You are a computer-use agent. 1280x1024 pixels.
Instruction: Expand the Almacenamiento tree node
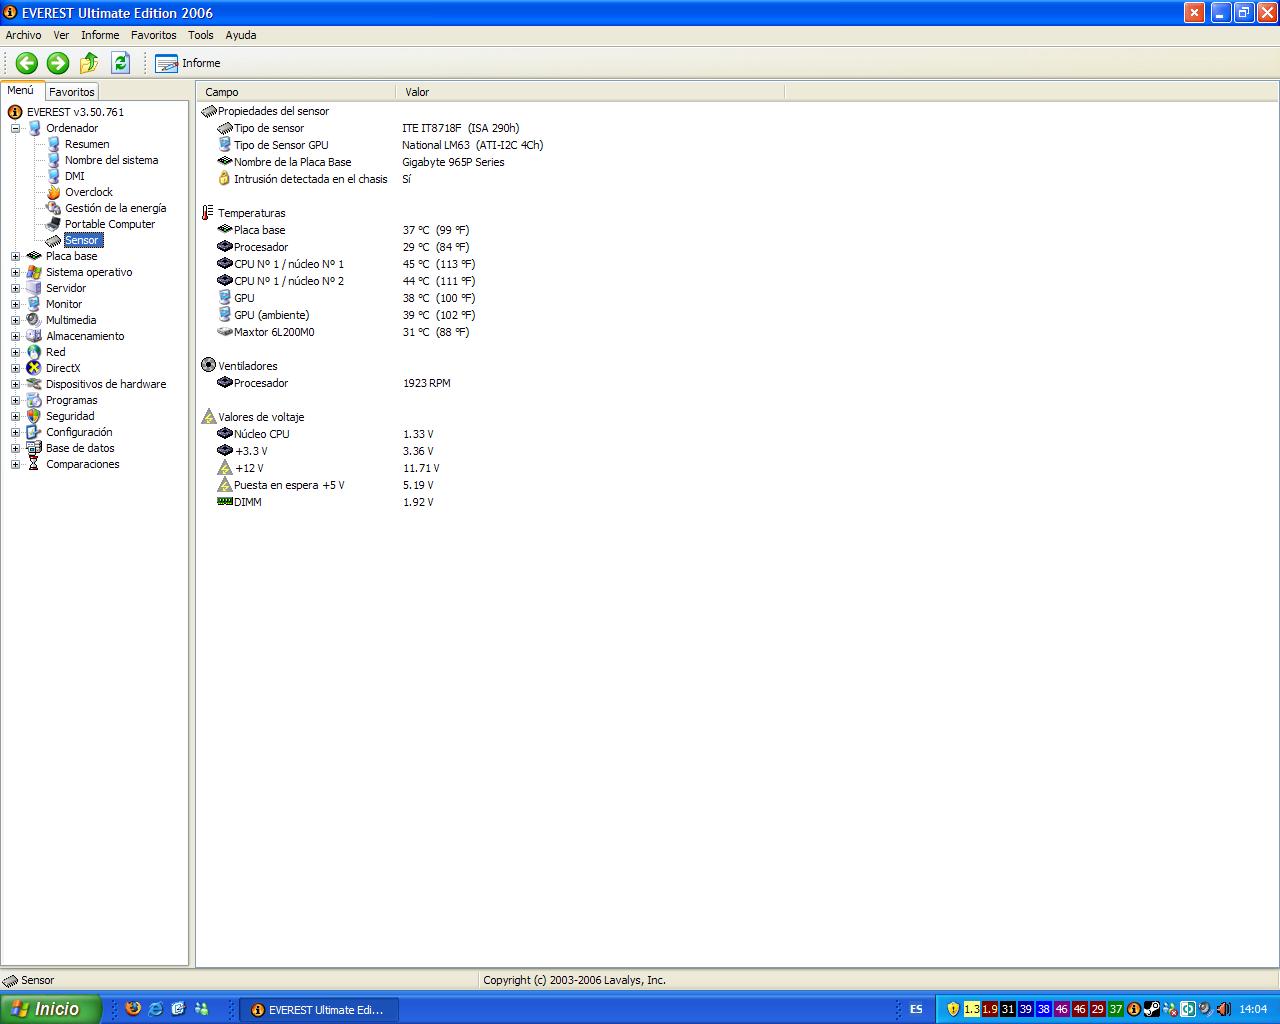point(15,336)
